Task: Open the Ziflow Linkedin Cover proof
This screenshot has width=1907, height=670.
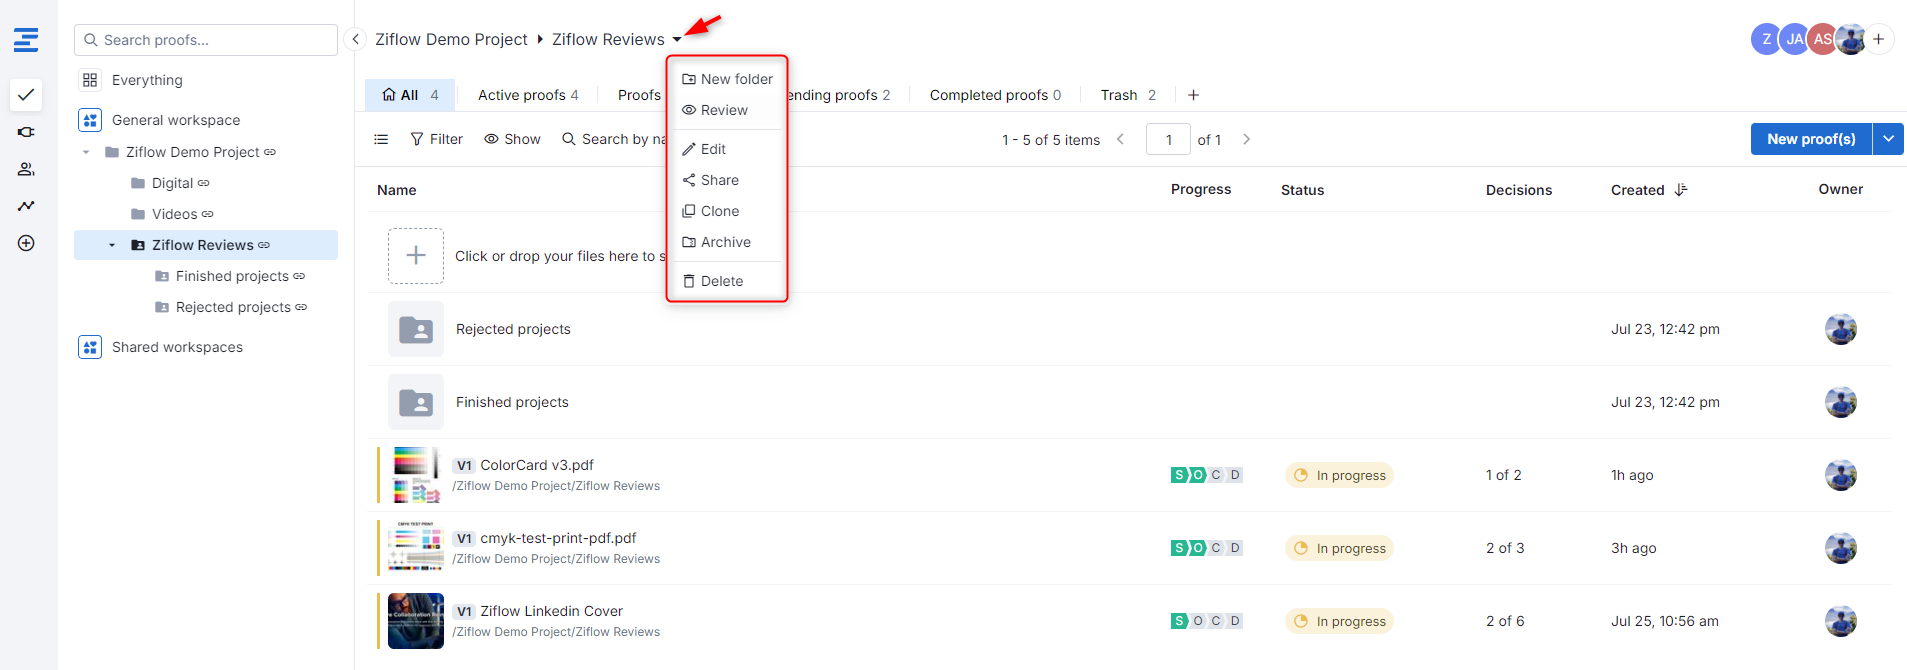Action: pos(551,611)
